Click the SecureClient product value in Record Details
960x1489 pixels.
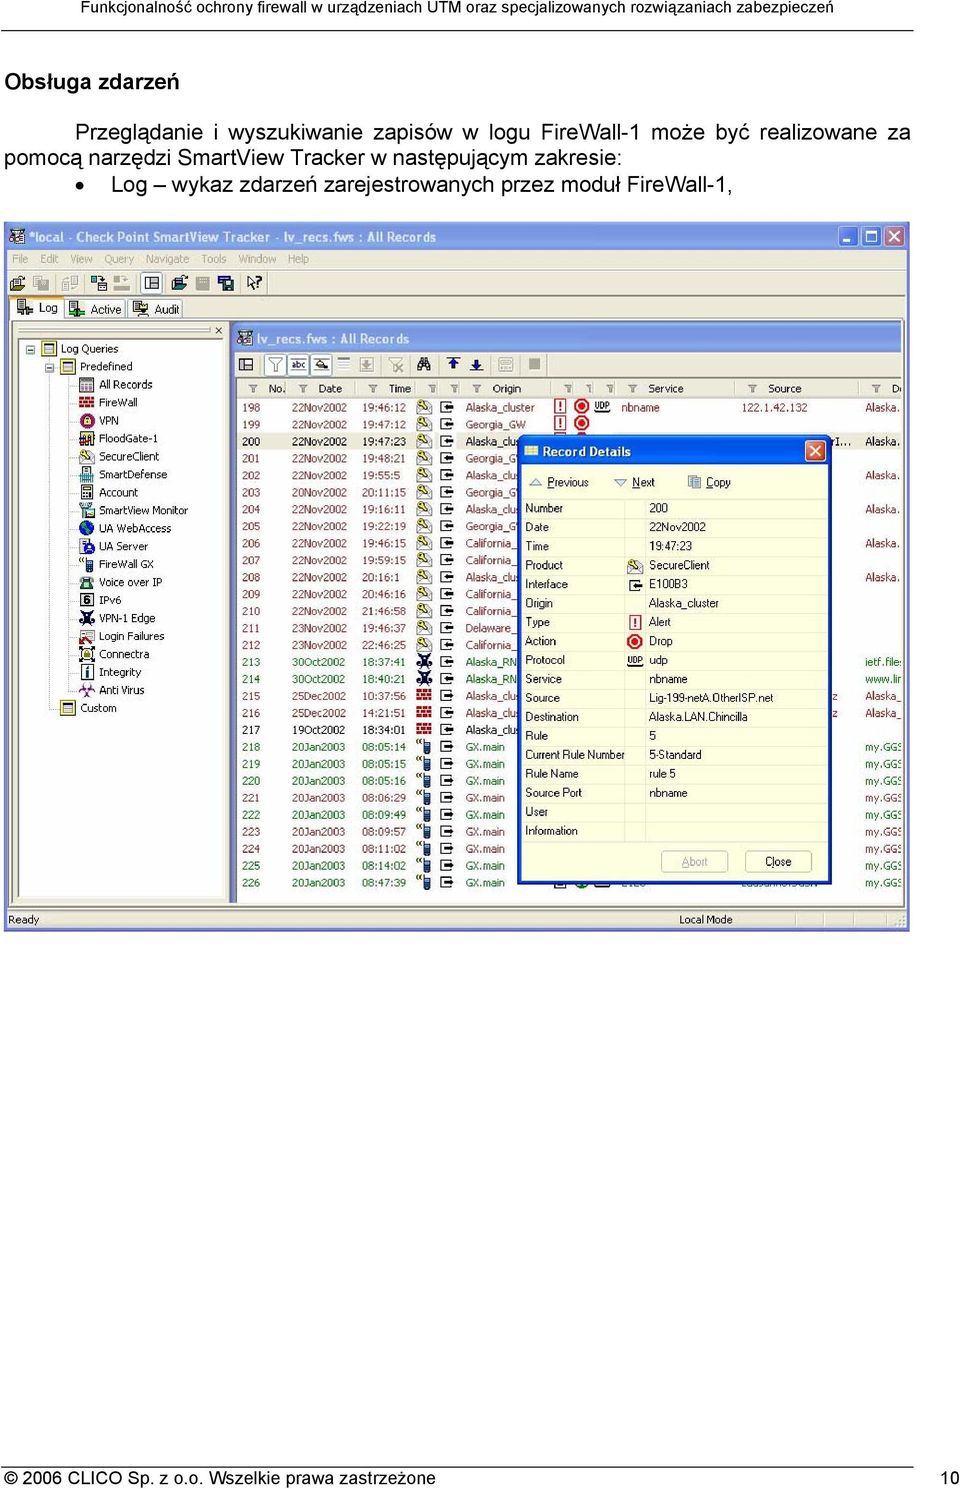[679, 566]
